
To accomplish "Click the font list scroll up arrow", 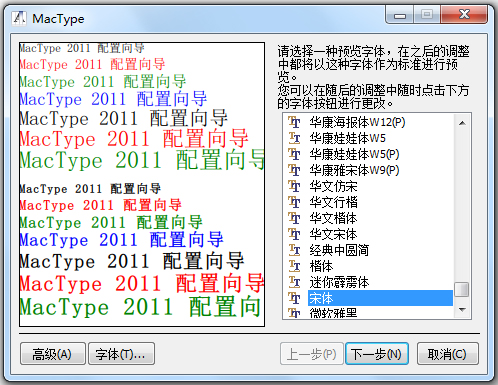I will coord(462,123).
